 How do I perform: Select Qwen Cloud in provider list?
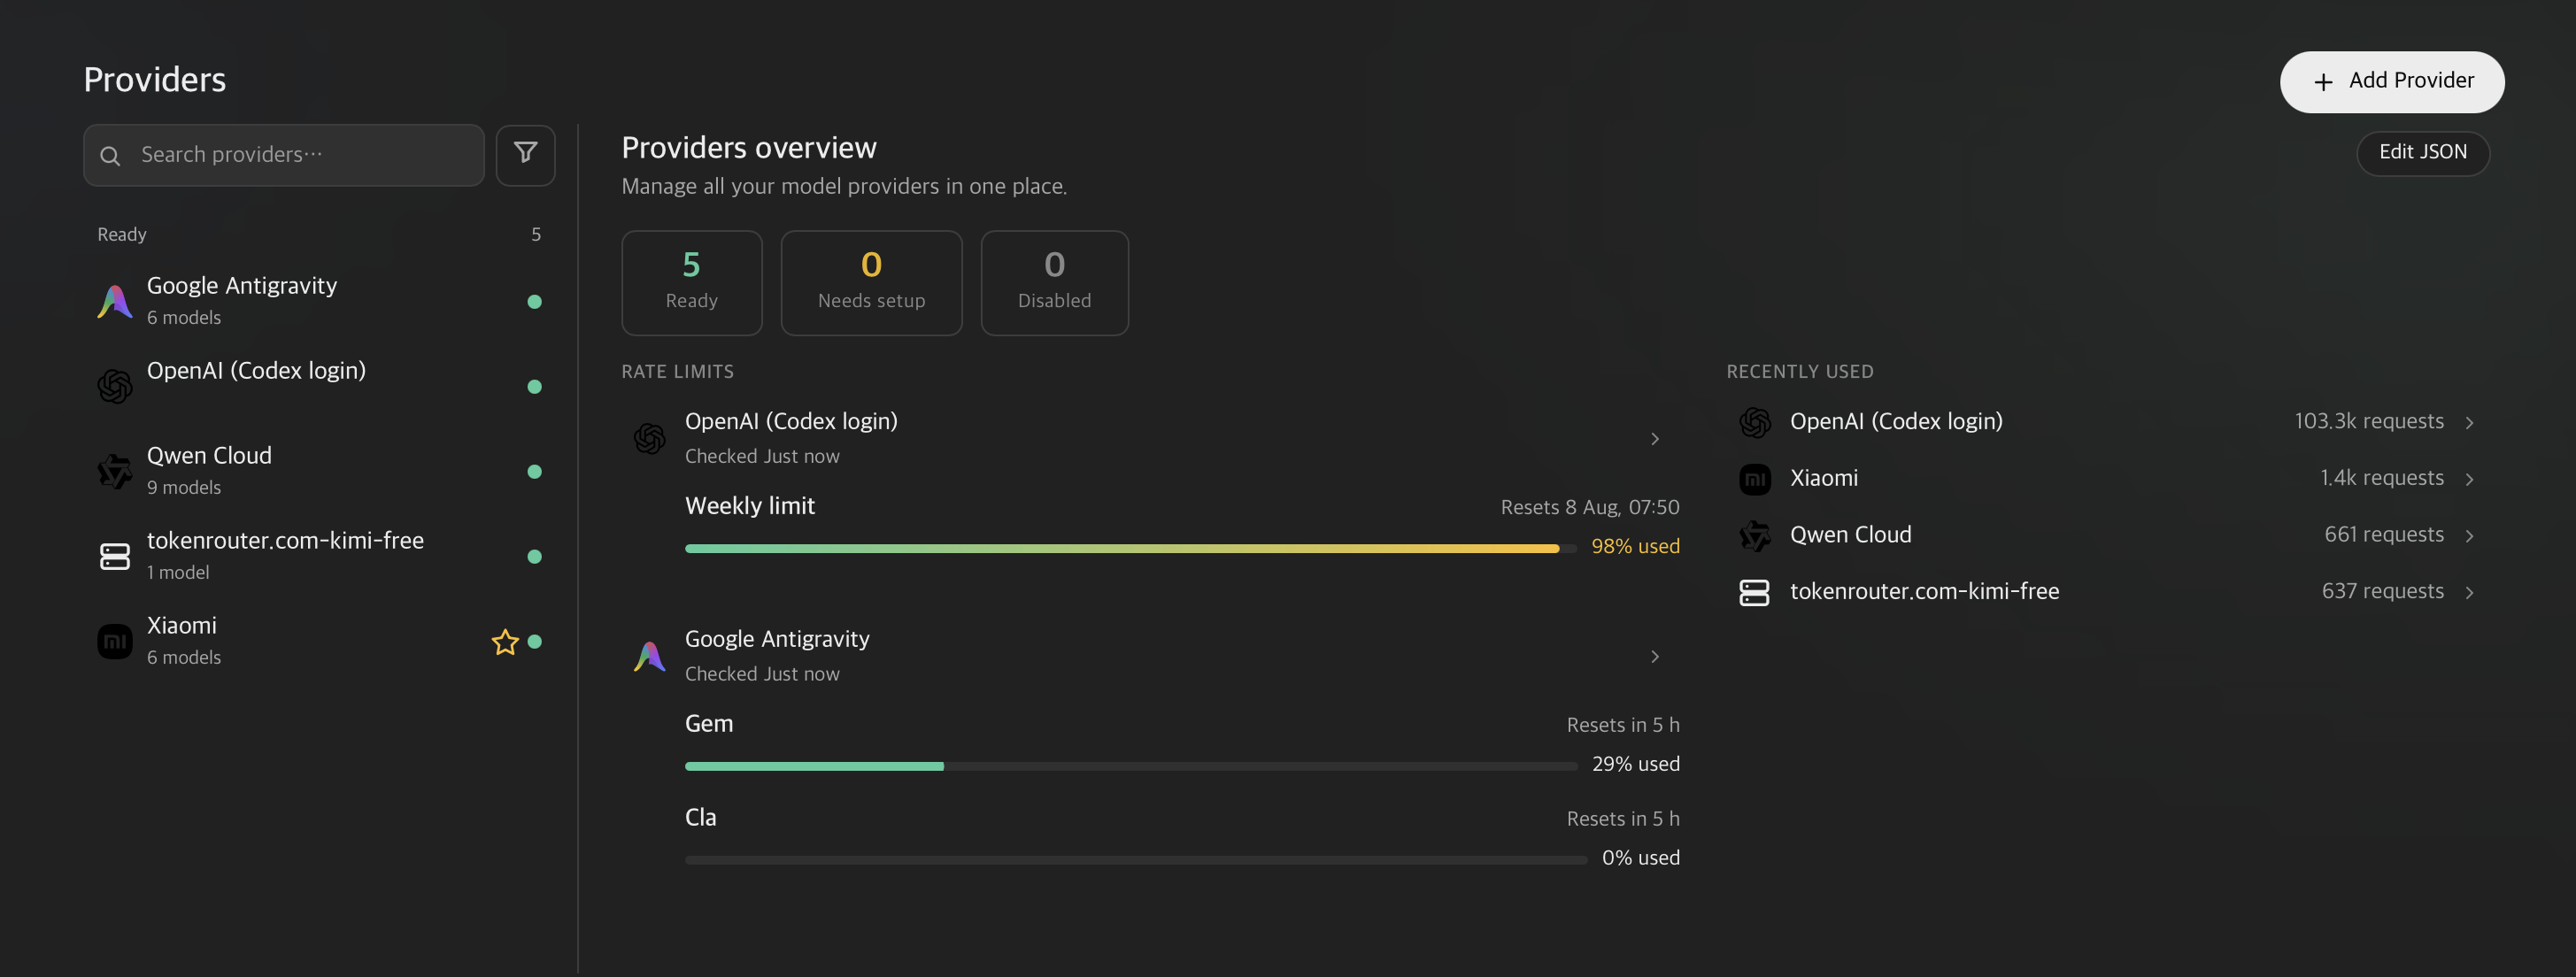[319, 471]
